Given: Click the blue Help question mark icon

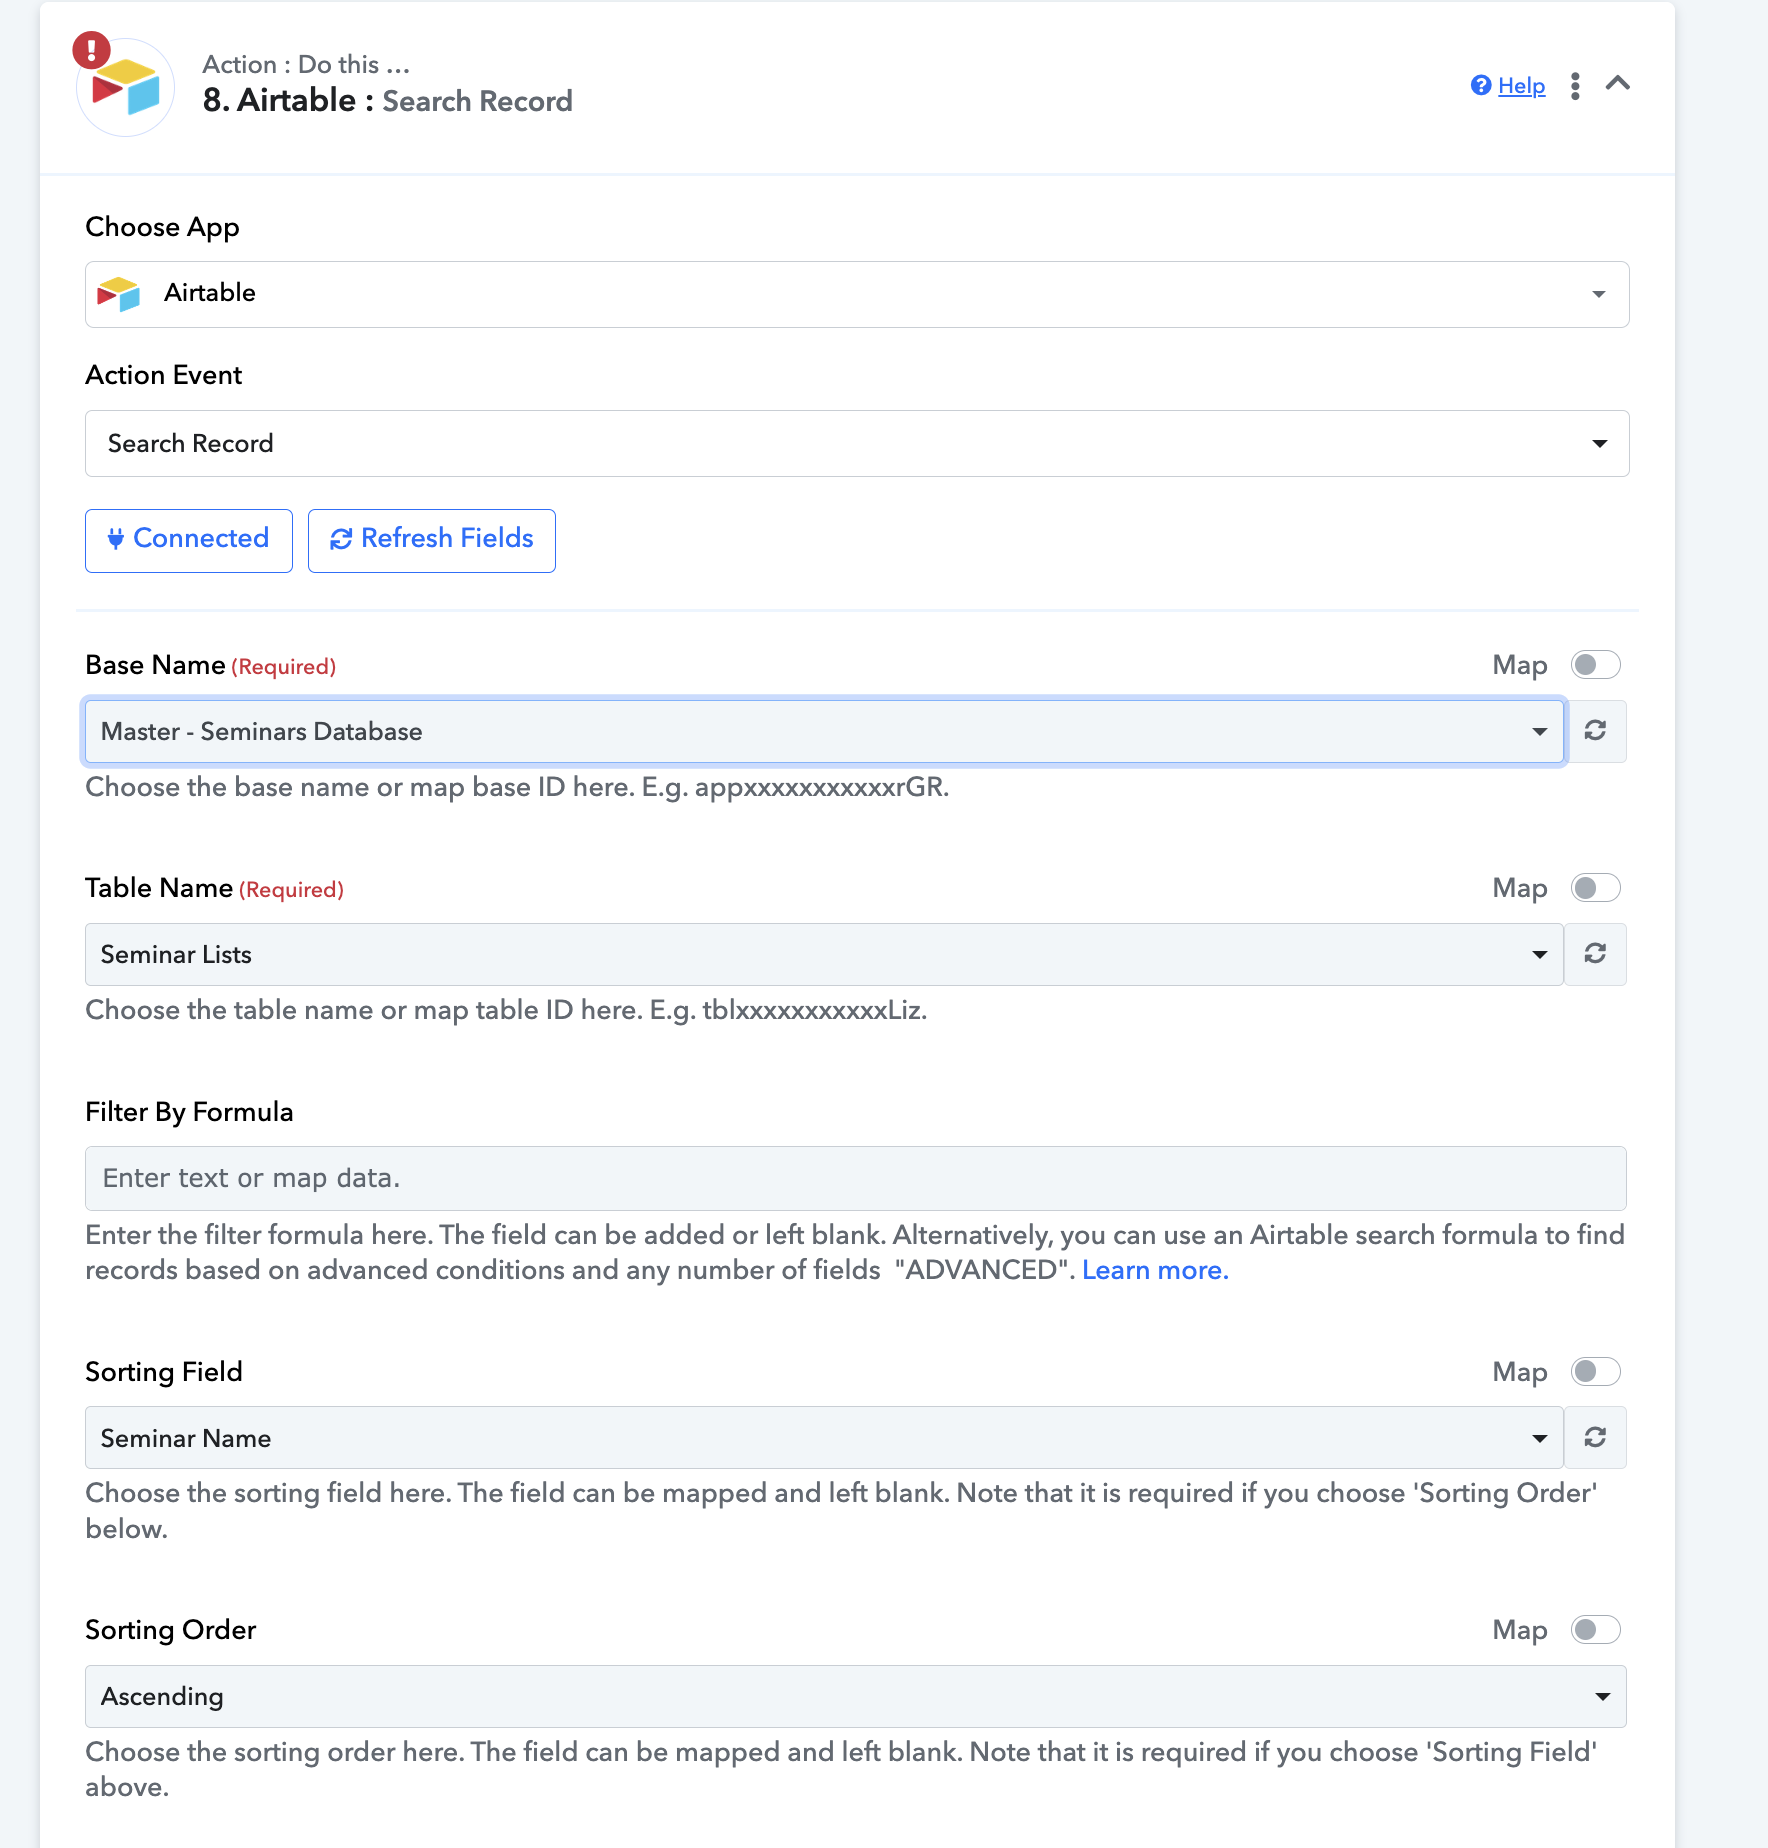Looking at the screenshot, I should tap(1481, 86).
